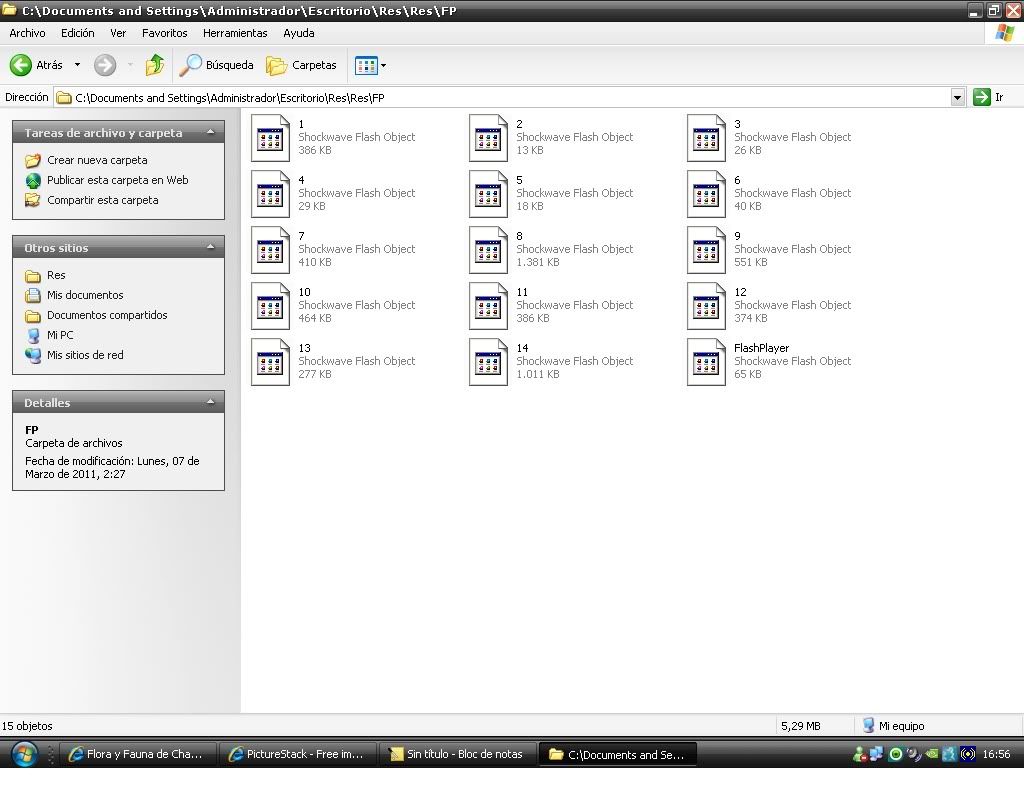Click the 5,29 MB status bar size
The width and height of the screenshot is (1024, 795).
(x=801, y=726)
